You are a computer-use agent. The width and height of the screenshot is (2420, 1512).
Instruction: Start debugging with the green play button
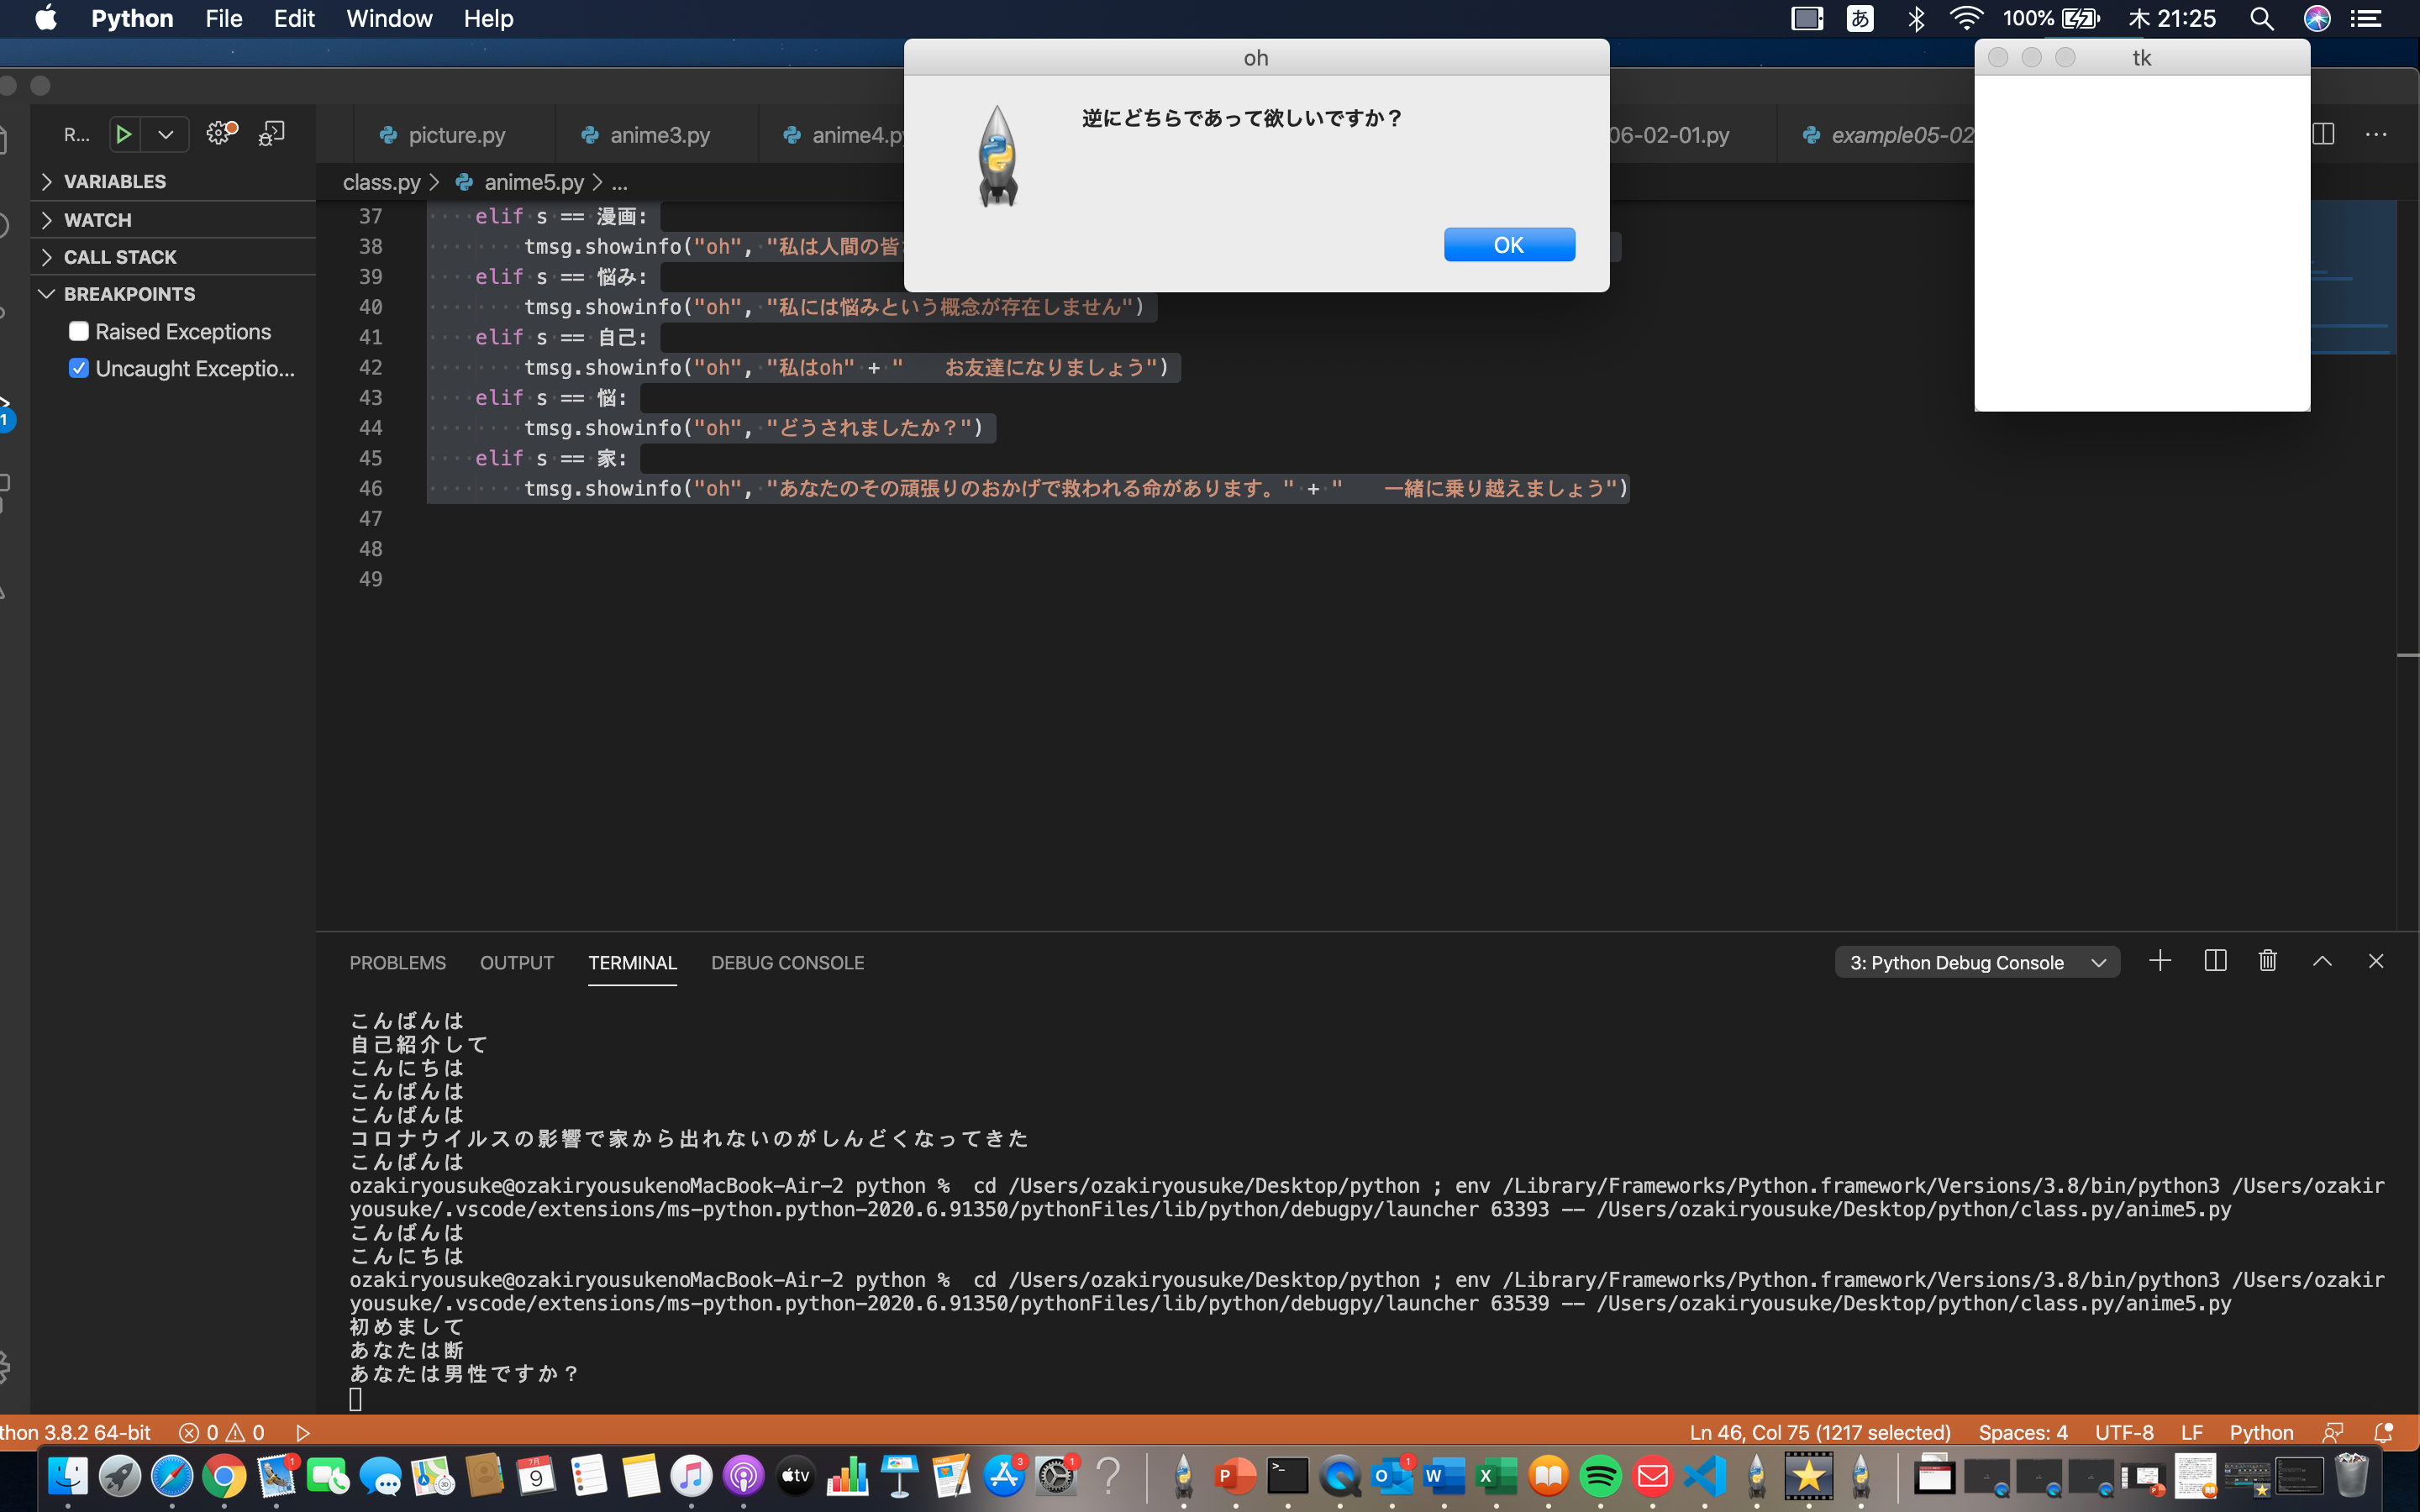123,134
